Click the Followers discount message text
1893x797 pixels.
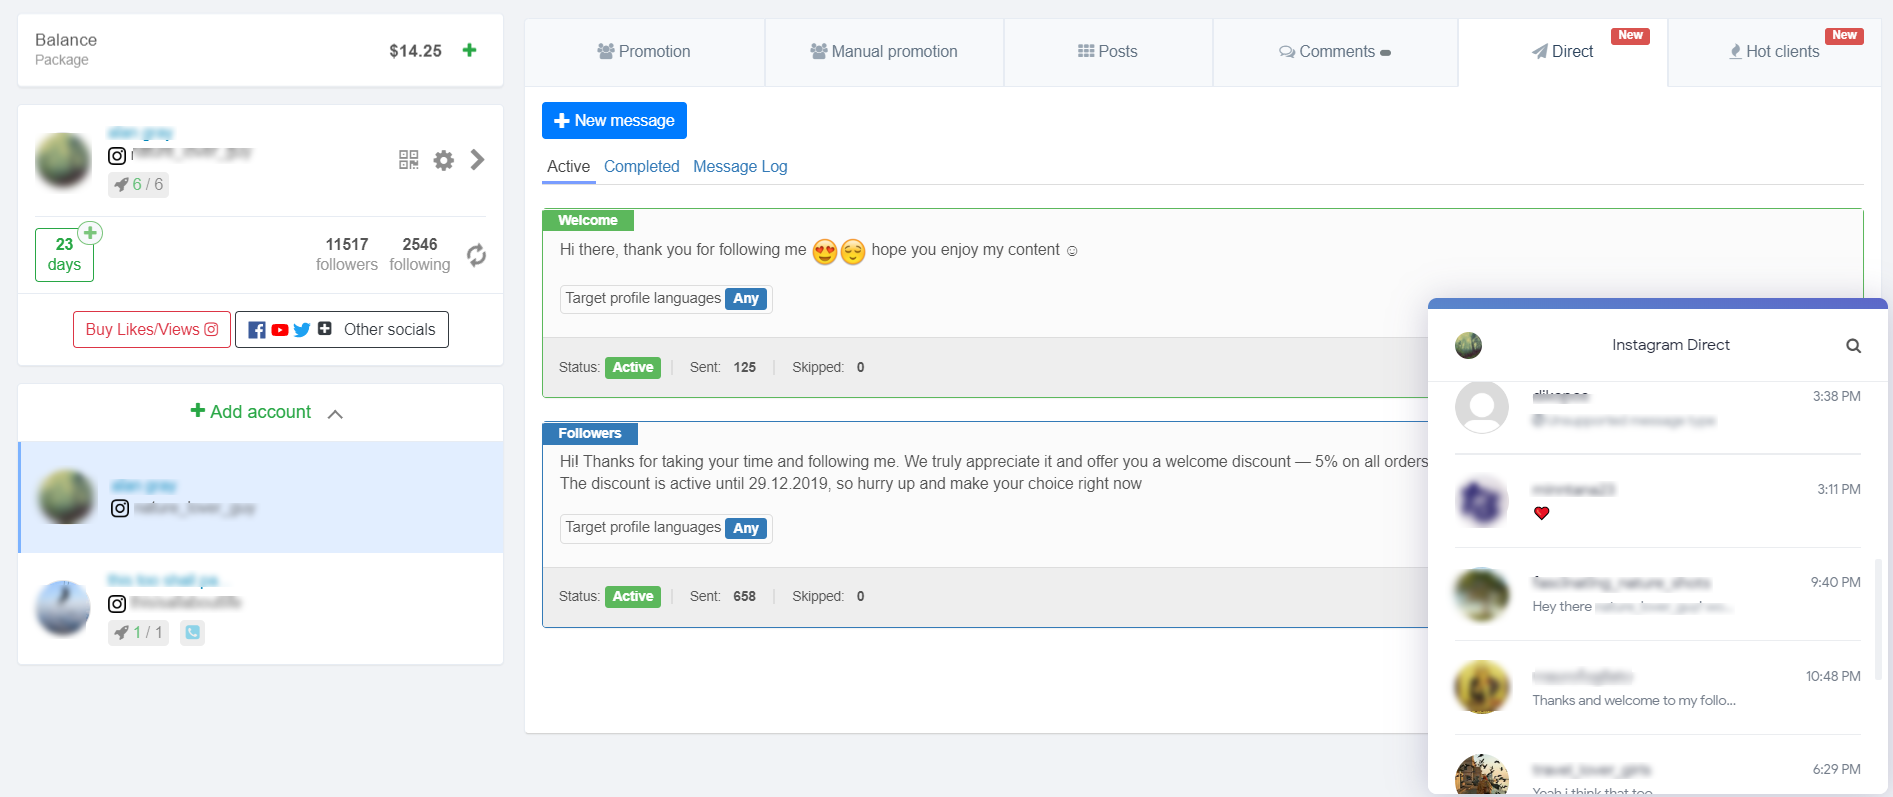pos(994,472)
